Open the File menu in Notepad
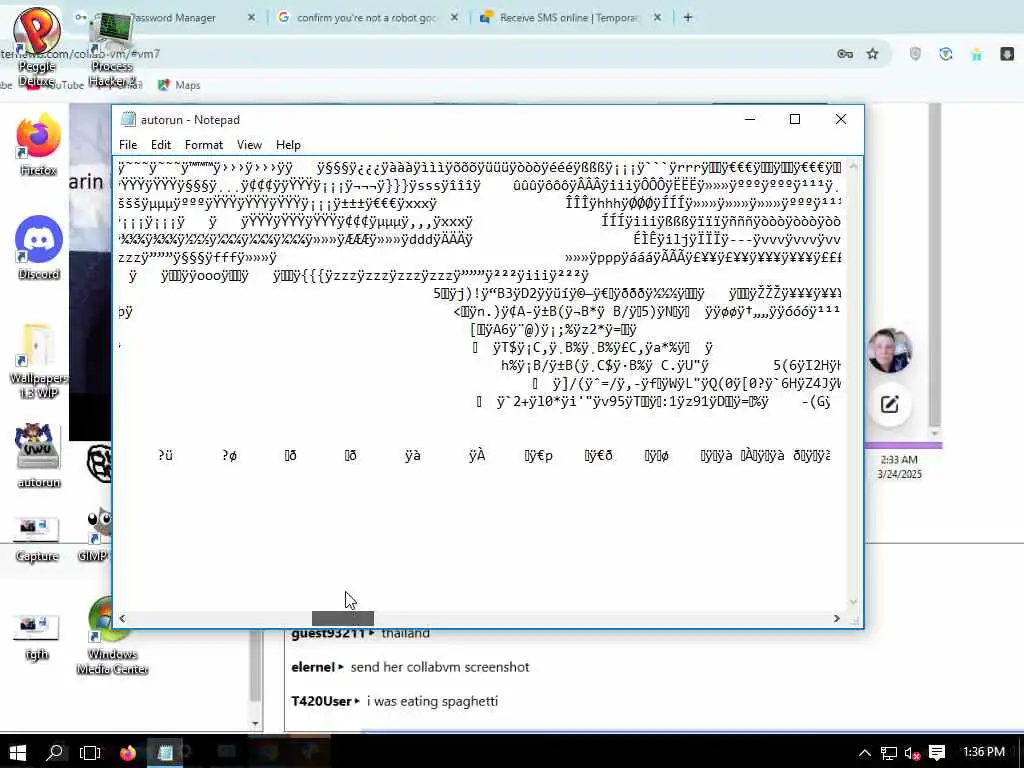Screen dimensions: 1024x768 [x=128, y=145]
